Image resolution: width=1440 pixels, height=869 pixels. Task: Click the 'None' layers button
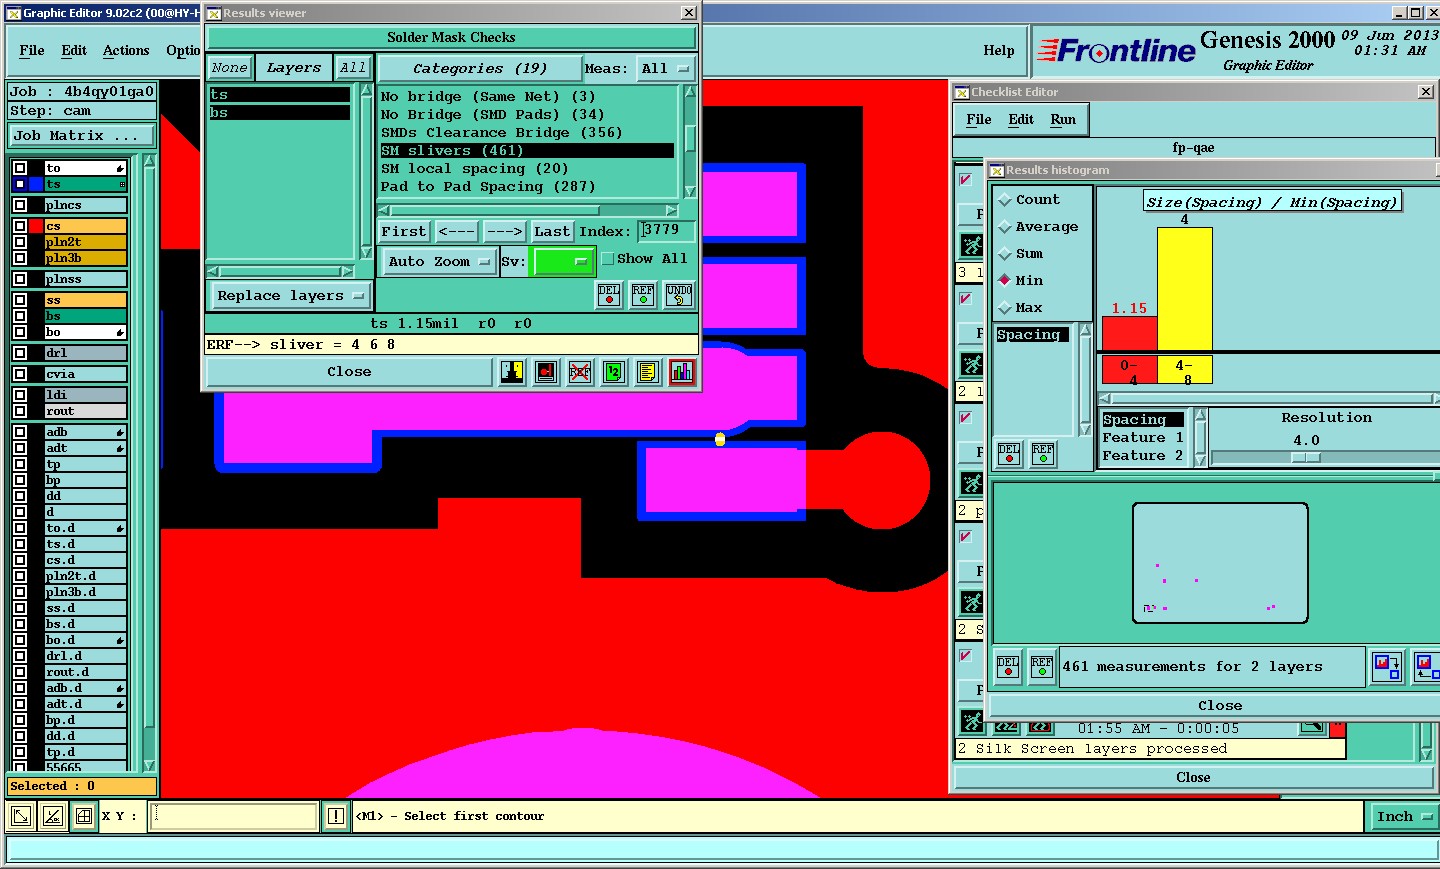click(x=229, y=68)
